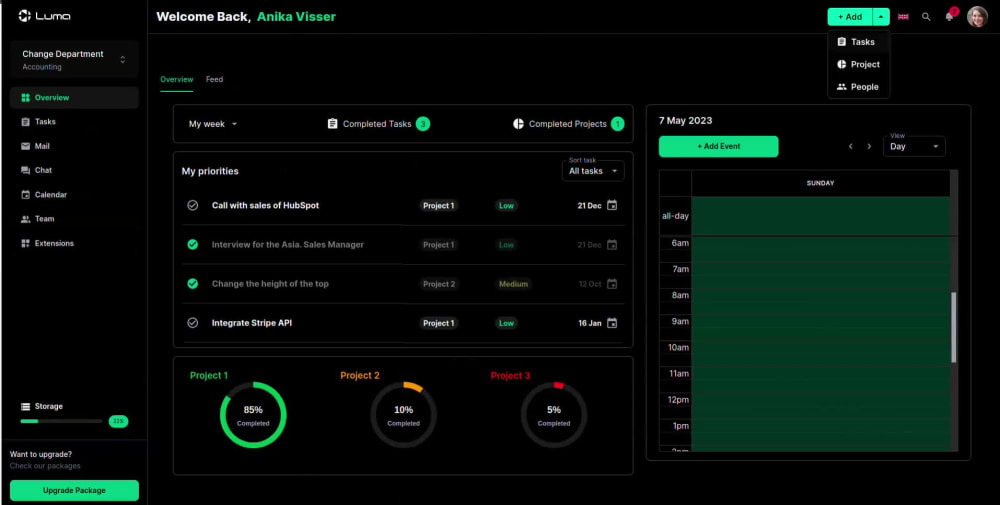This screenshot has width=1000, height=505.
Task: Mark Call with sales of HubSpot complete
Action: [193, 205]
